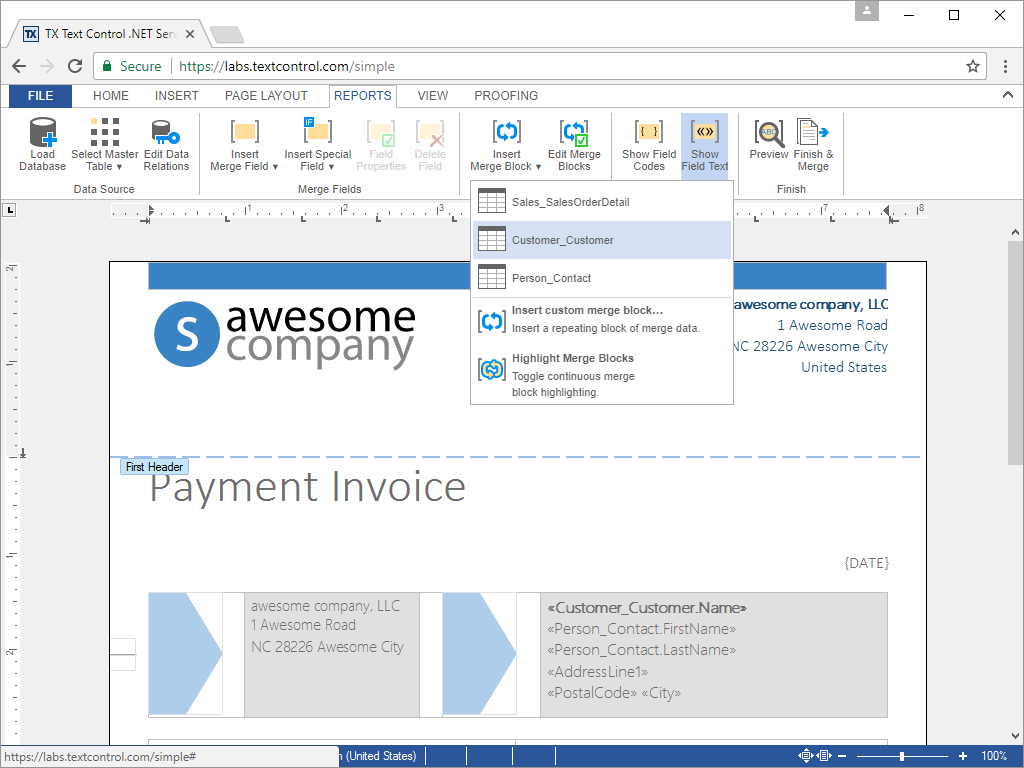Viewport: 1024px width, 768px height.
Task: Select the REPORTS tab
Action: [x=362, y=96]
